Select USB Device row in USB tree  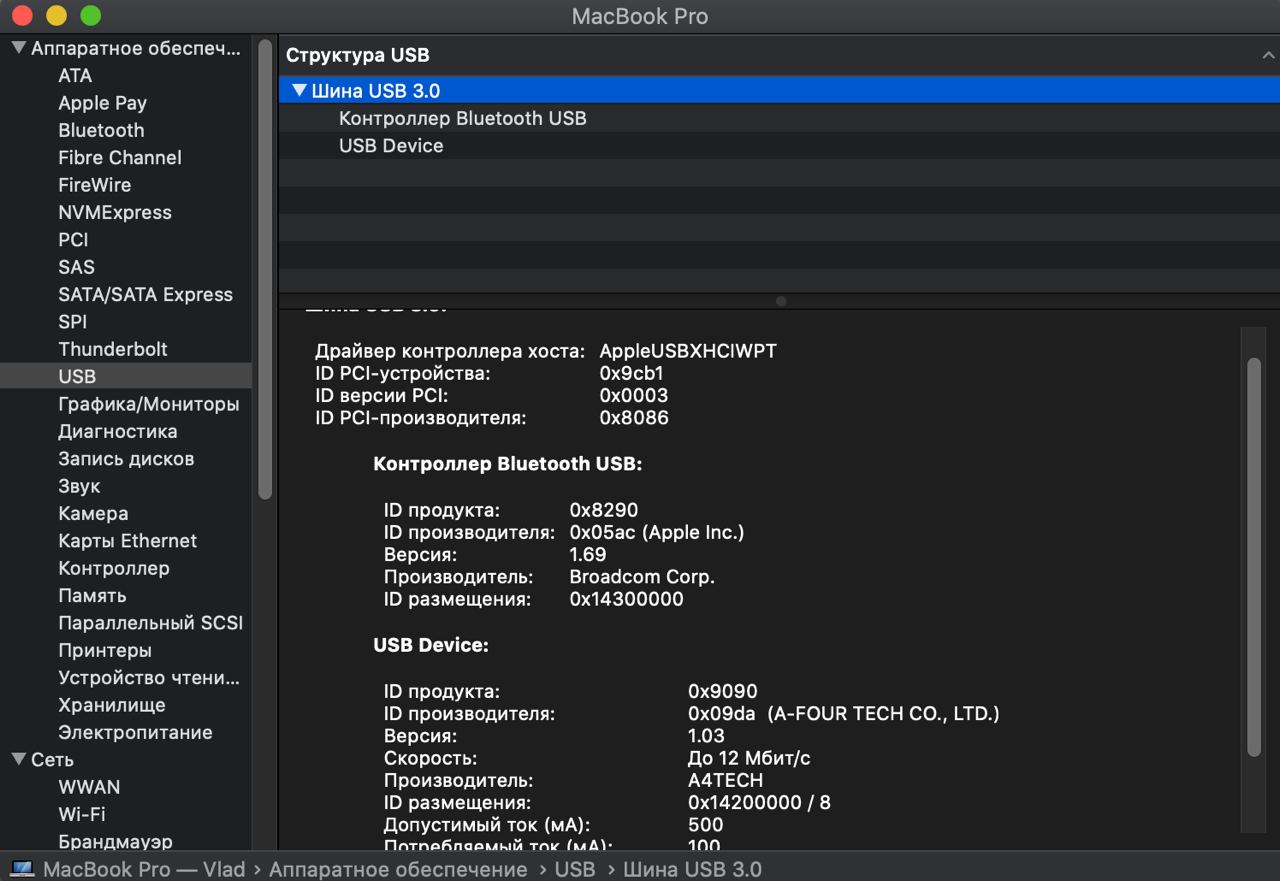coord(779,145)
